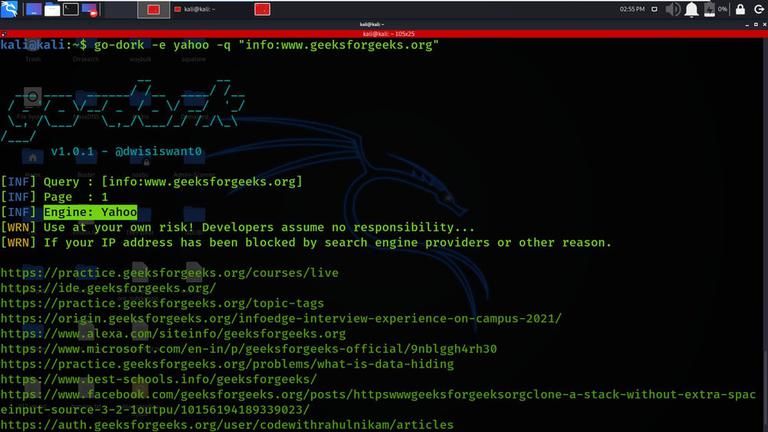This screenshot has width=768, height=432.
Task: Click the small network status tray icon
Action: click(x=654, y=9)
